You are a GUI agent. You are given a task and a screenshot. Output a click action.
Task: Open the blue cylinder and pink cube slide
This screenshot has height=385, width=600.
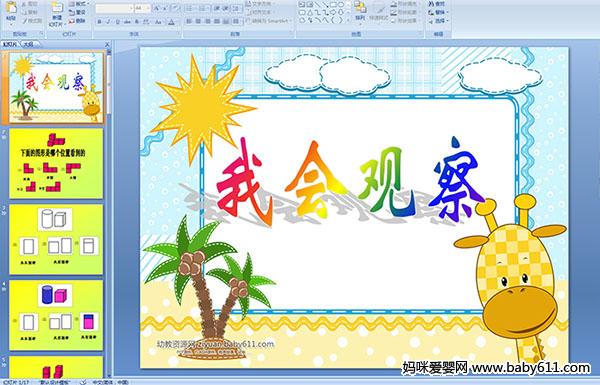pos(56,315)
